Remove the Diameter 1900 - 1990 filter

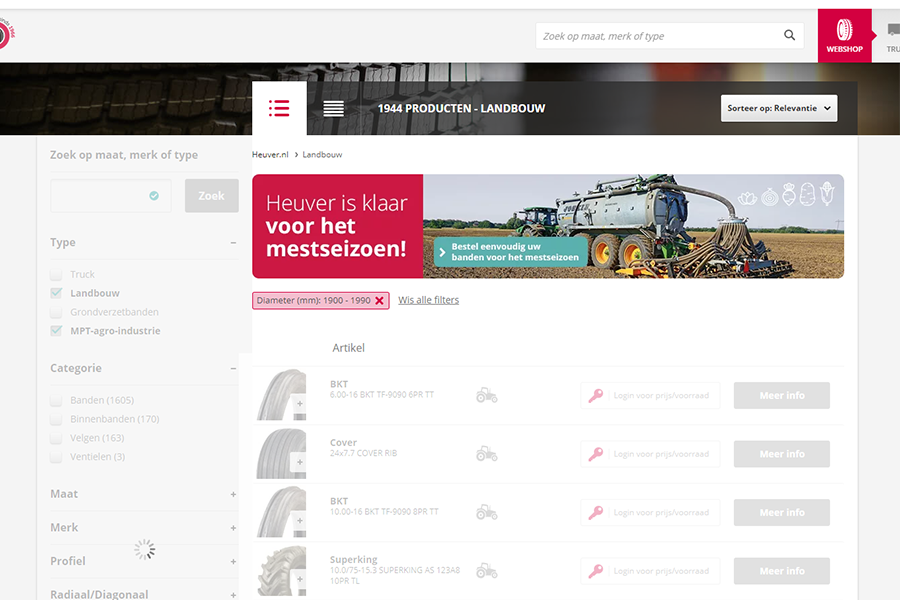(x=379, y=300)
